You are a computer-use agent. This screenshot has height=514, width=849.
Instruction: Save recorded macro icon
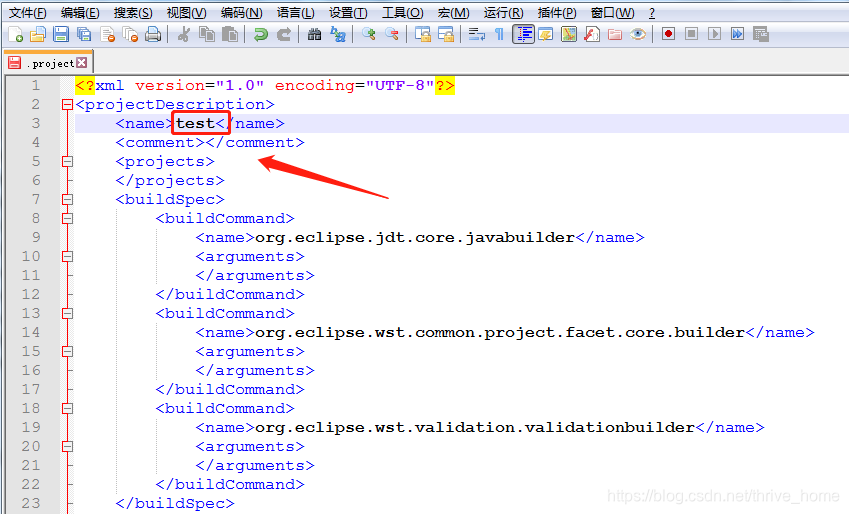coord(761,35)
